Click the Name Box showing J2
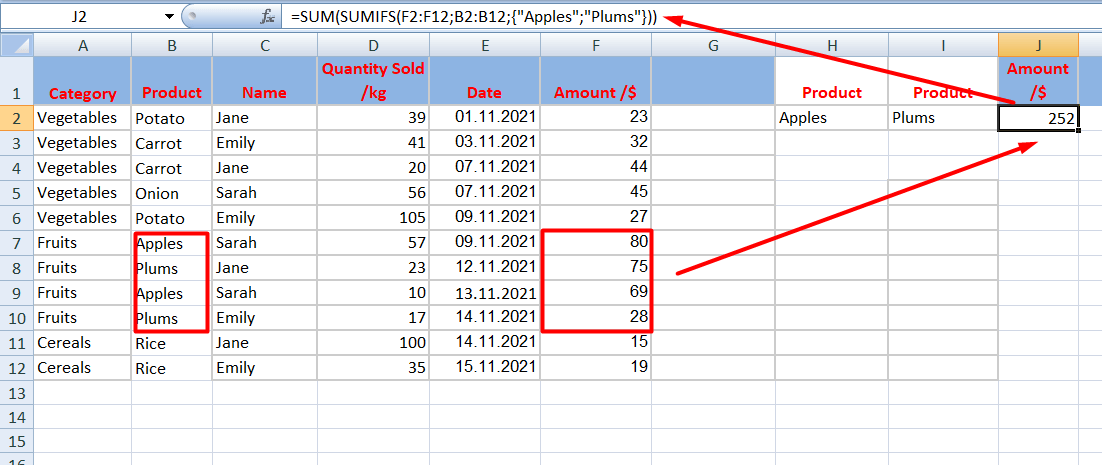 80,17
